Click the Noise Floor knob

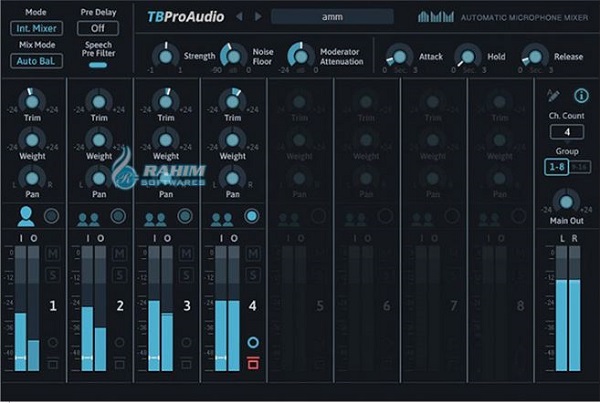234,57
